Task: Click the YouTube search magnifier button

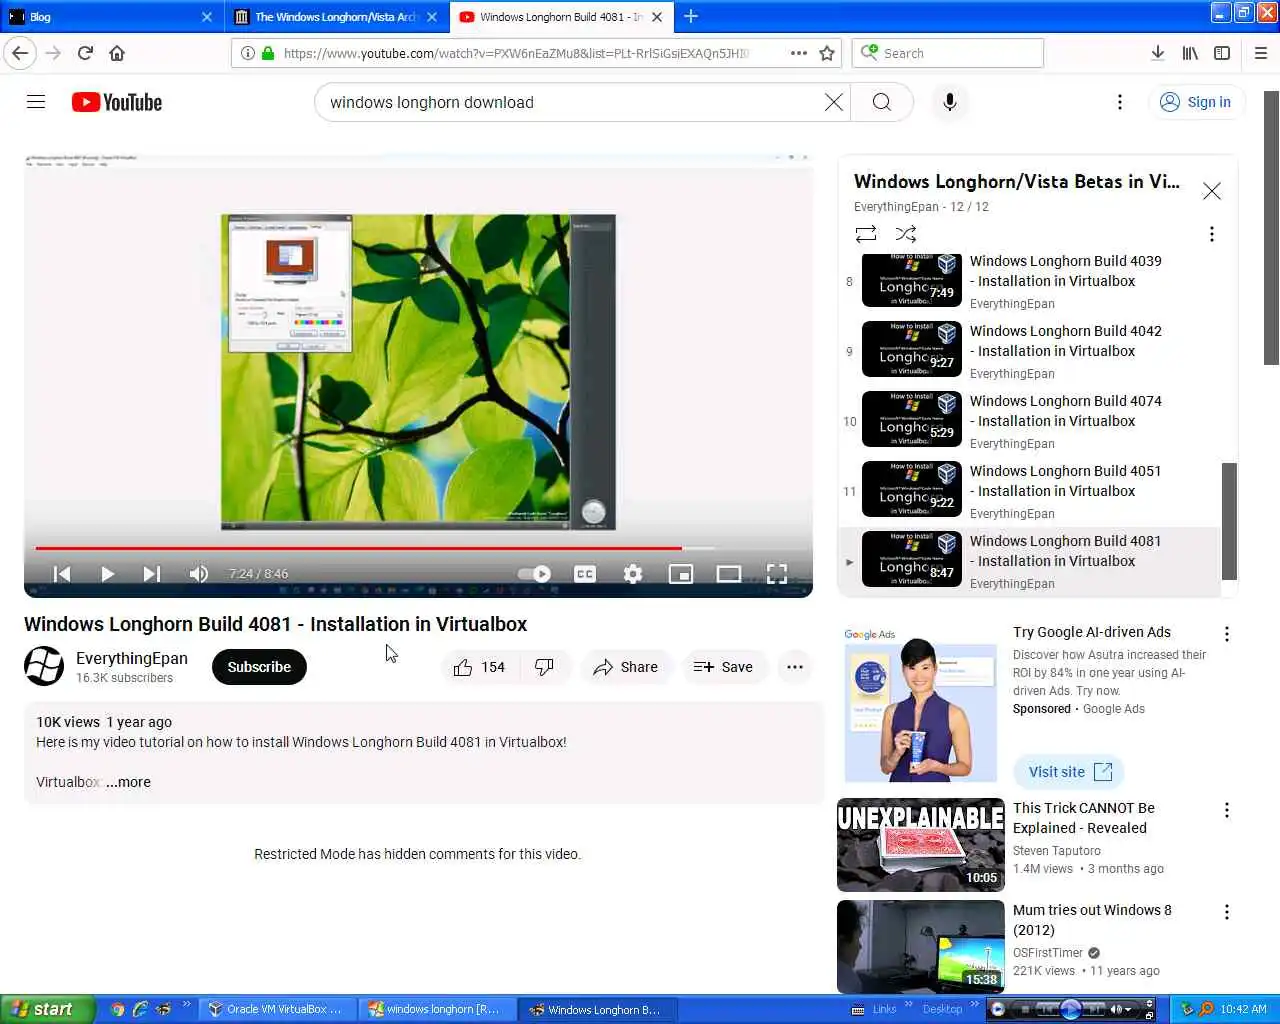Action: pyautogui.click(x=881, y=102)
